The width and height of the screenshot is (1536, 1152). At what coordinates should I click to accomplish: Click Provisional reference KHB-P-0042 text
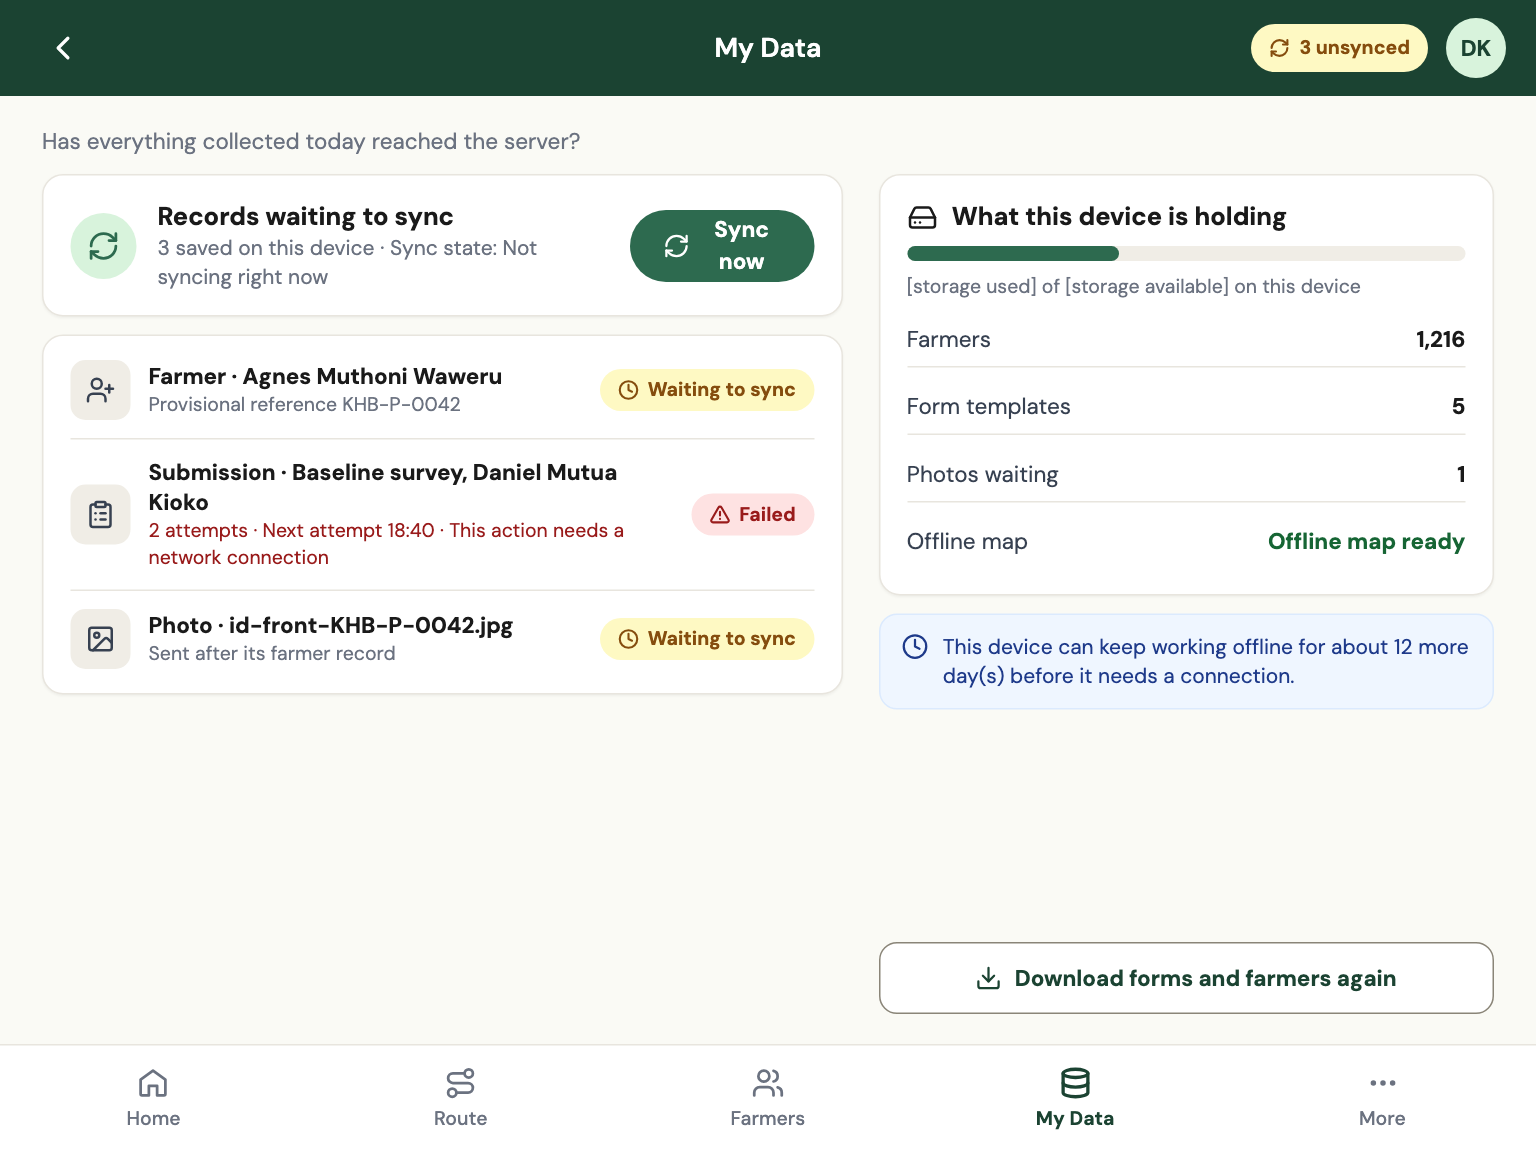pos(305,405)
